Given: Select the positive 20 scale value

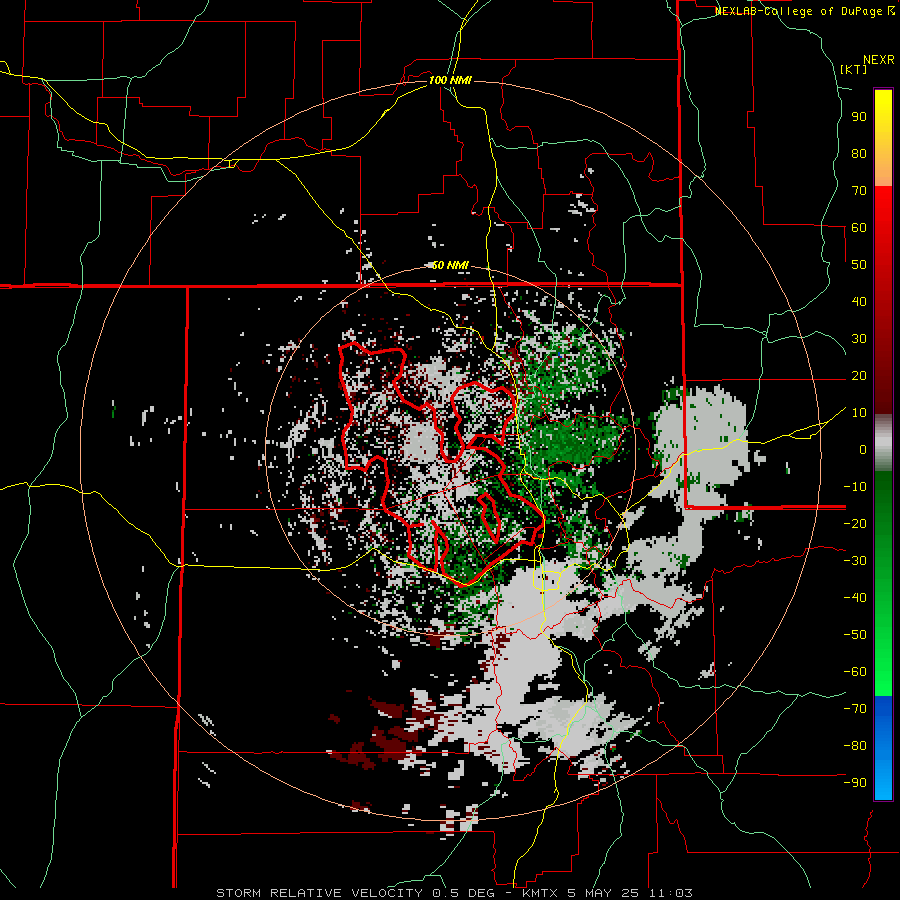Looking at the screenshot, I should (x=859, y=376).
